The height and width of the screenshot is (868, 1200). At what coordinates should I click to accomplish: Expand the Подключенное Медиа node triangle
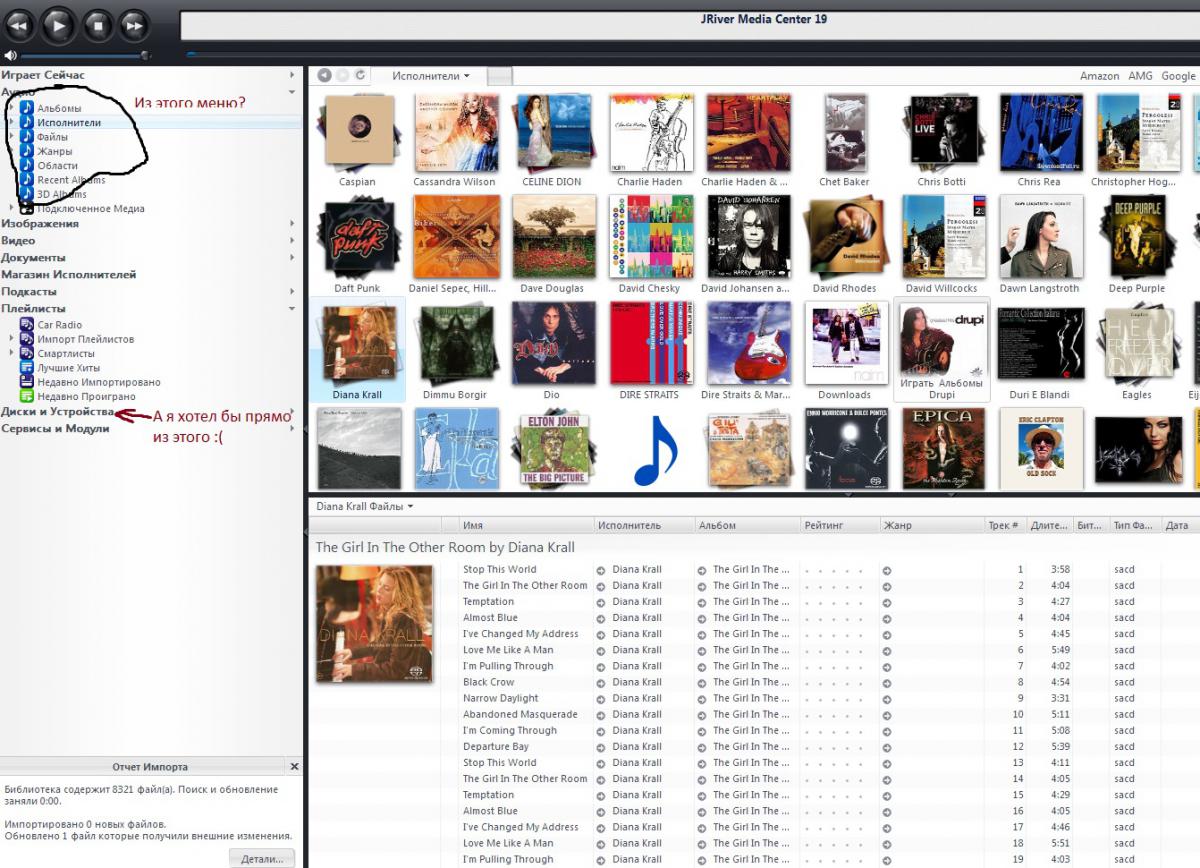pos(11,209)
